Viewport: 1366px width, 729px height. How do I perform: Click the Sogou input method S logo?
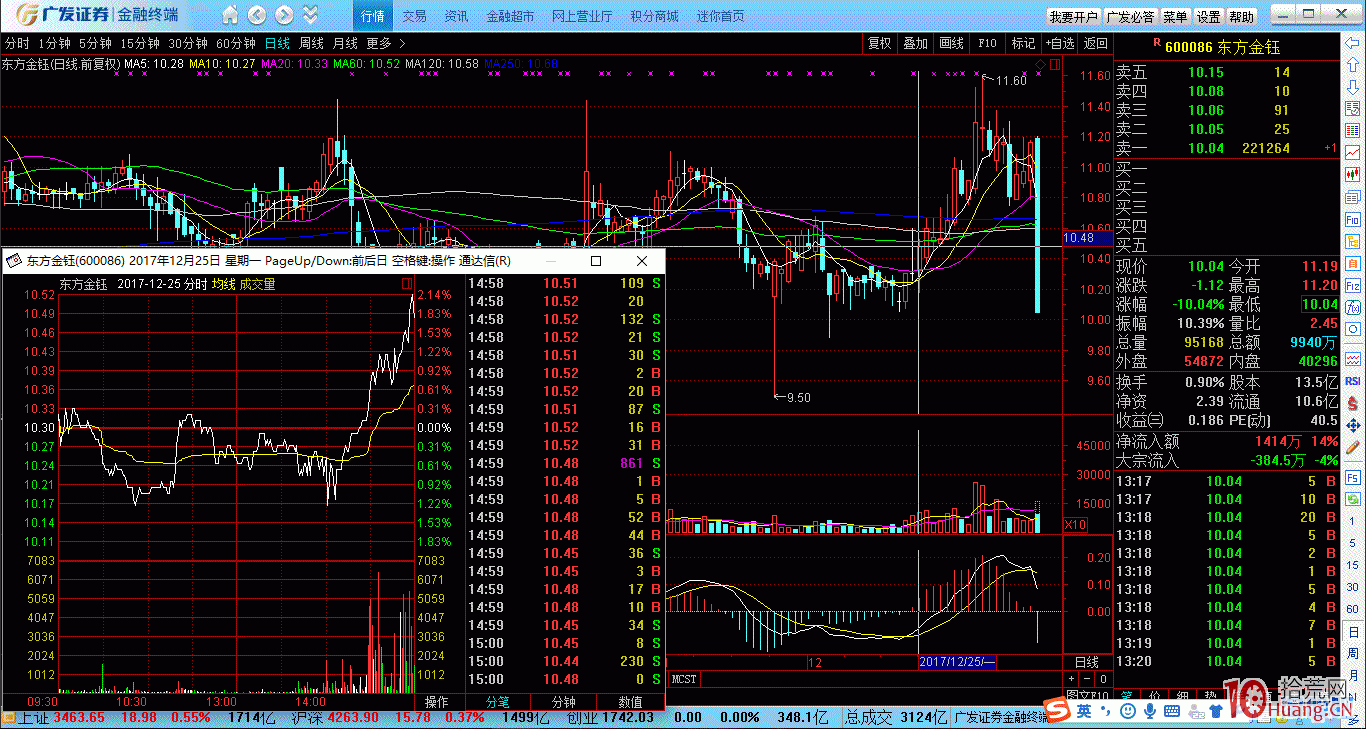pyautogui.click(x=1056, y=711)
